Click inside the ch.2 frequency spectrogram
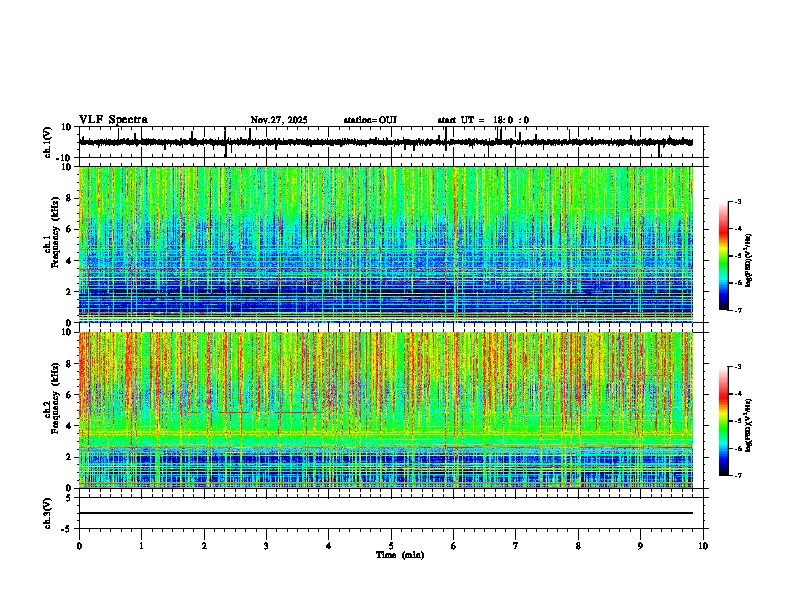 pyautogui.click(x=386, y=410)
